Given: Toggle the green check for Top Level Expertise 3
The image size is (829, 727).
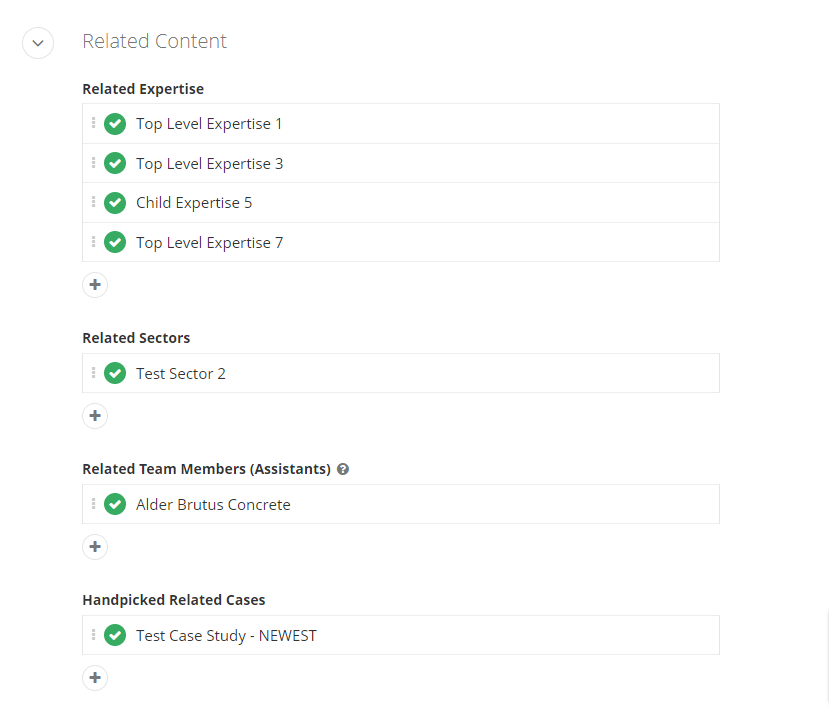Looking at the screenshot, I should point(115,163).
